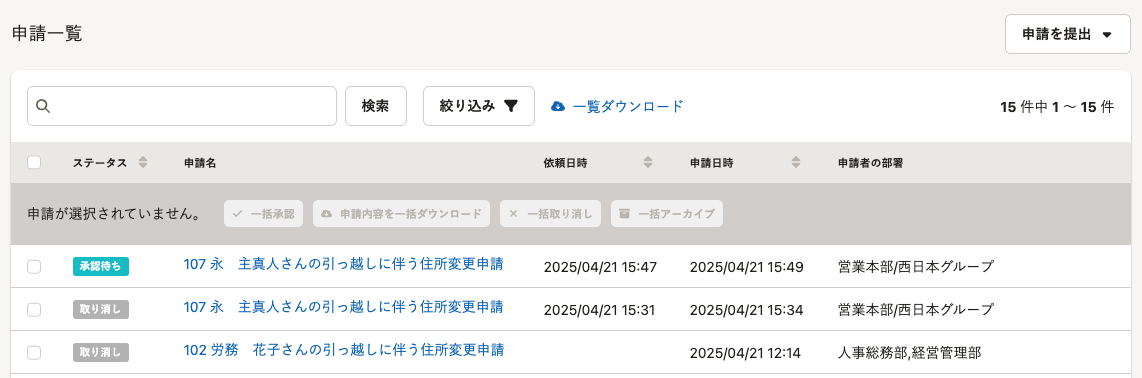Check the 102 労務 花子 row checkbox
The image size is (1142, 378).
[34, 353]
